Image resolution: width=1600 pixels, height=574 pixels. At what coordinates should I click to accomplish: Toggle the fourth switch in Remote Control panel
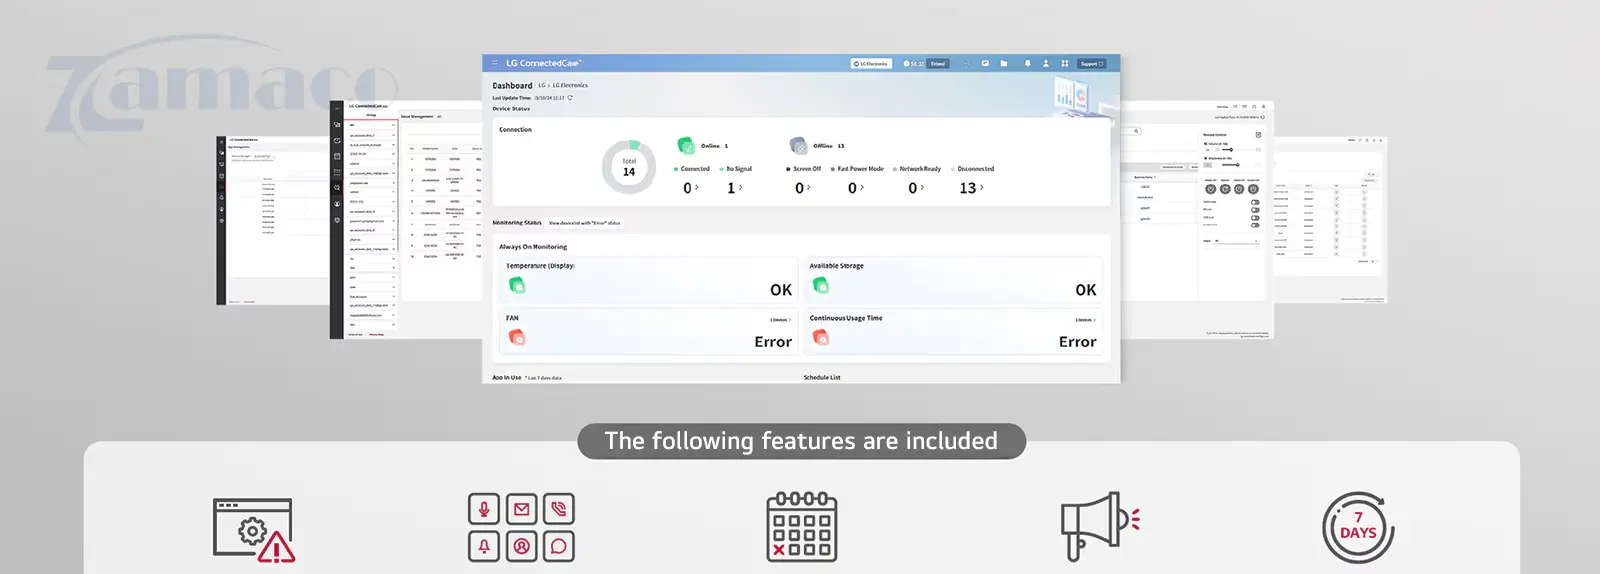(x=1255, y=225)
